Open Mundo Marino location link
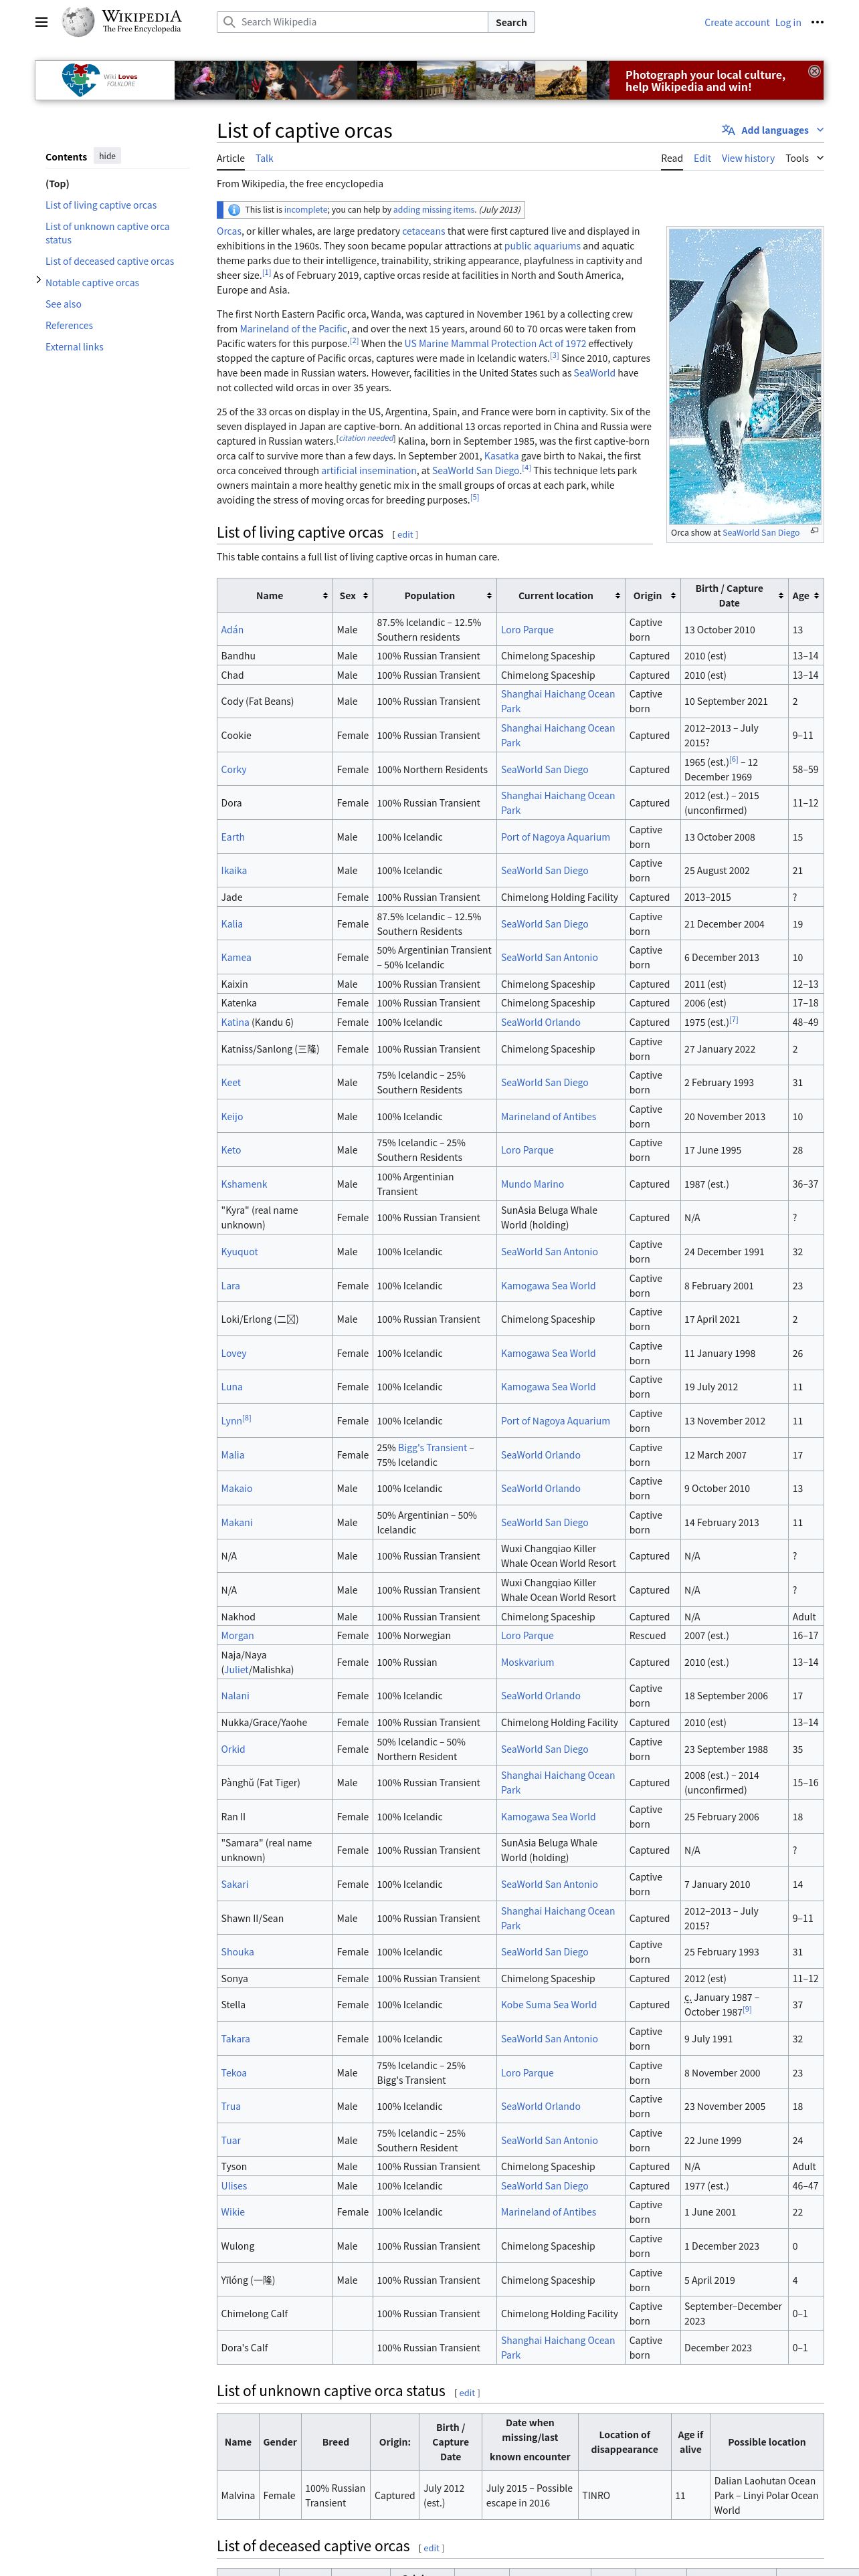 coord(532,1184)
